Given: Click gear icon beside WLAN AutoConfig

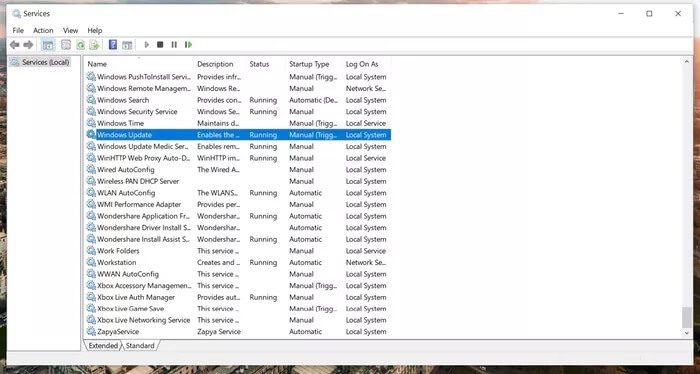Looking at the screenshot, I should (91, 192).
